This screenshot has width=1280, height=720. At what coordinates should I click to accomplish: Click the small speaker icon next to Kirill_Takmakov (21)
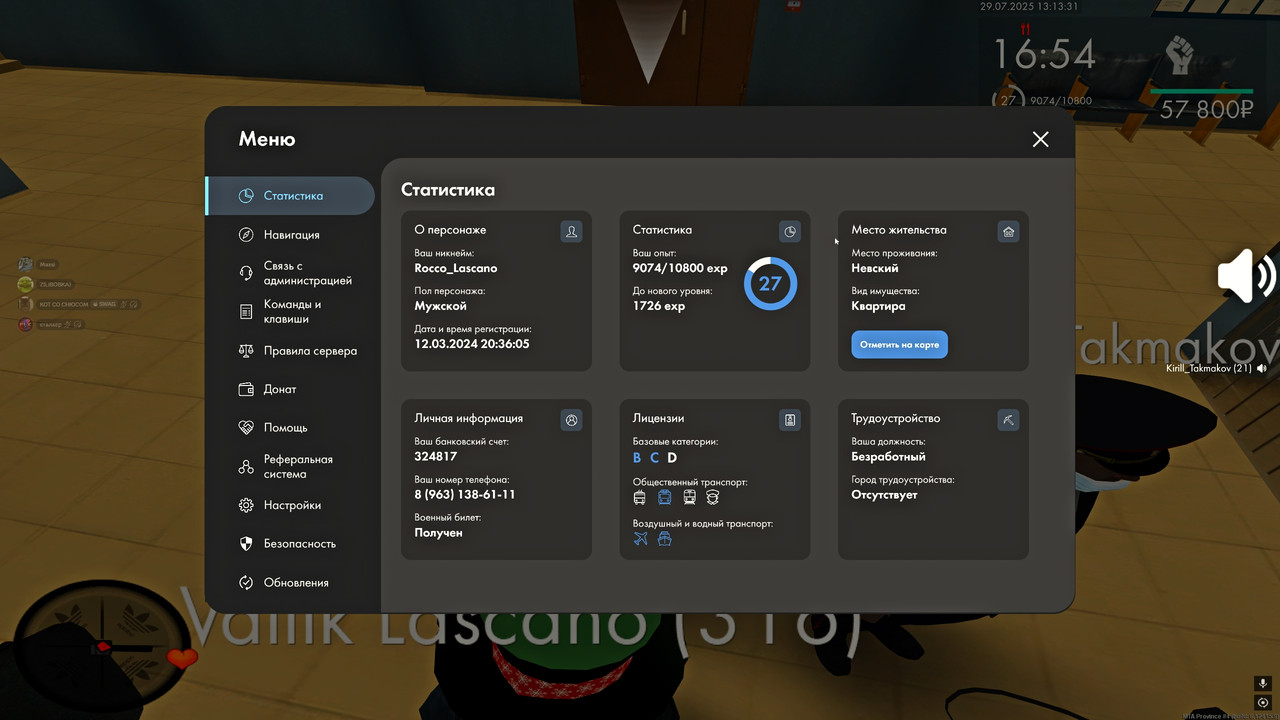(x=1262, y=369)
